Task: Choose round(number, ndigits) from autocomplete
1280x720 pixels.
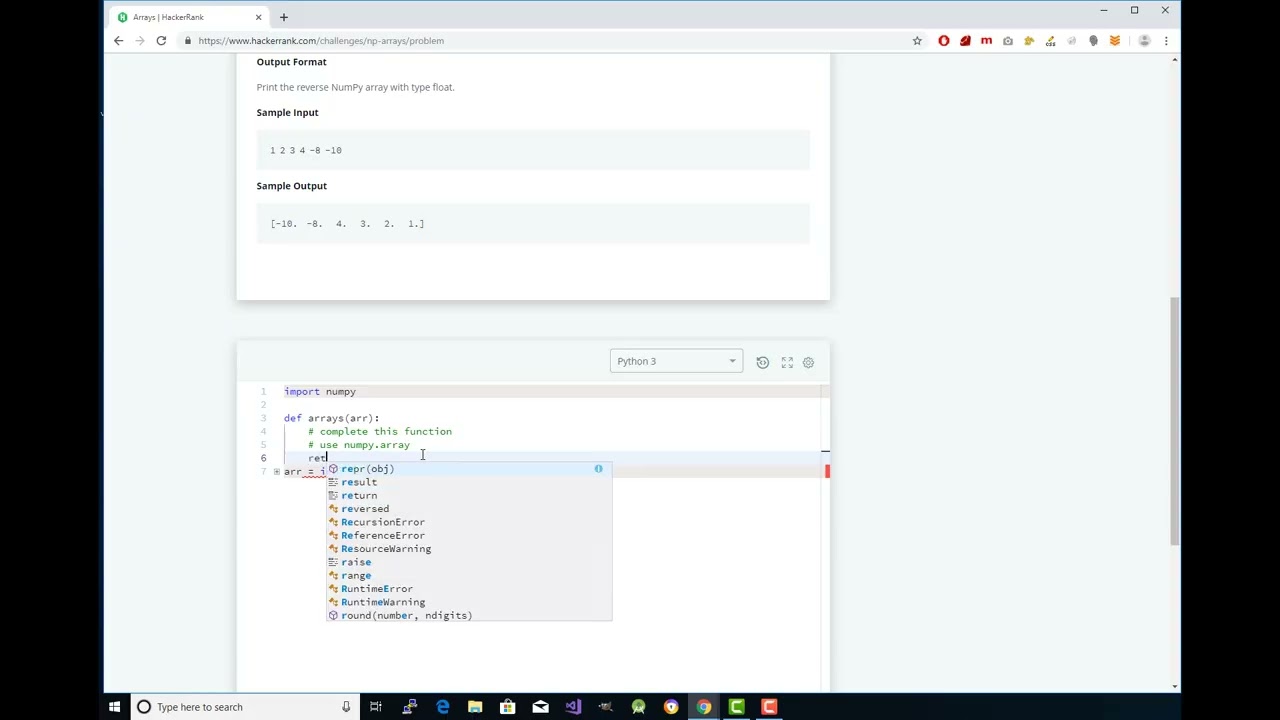Action: click(468, 616)
